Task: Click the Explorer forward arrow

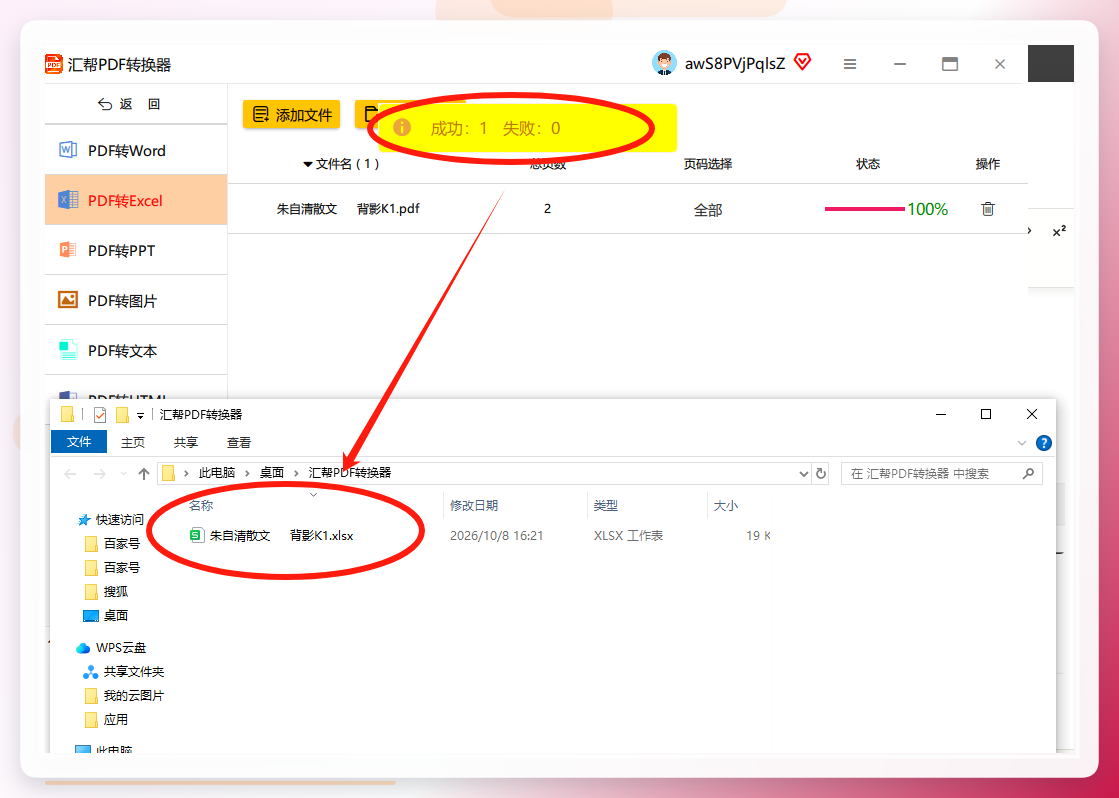Action: coord(100,473)
